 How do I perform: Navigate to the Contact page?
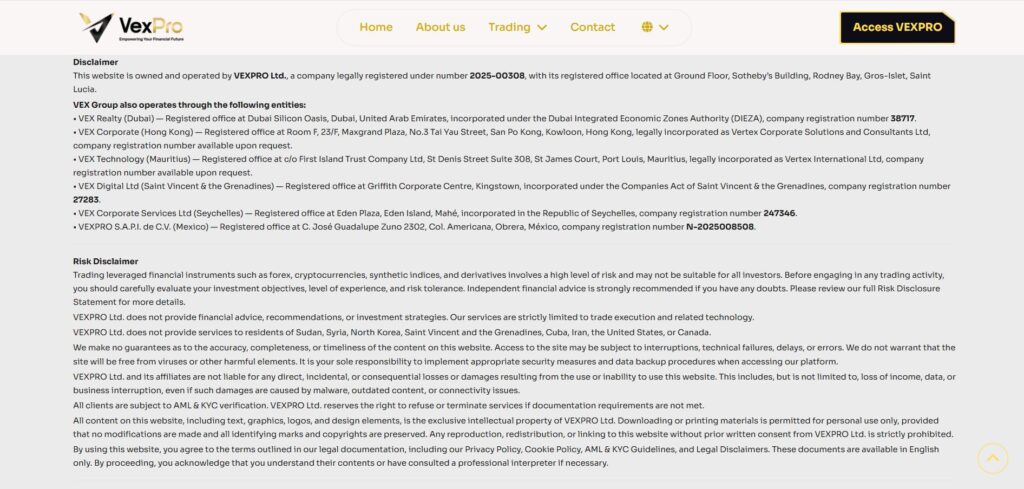tap(592, 27)
